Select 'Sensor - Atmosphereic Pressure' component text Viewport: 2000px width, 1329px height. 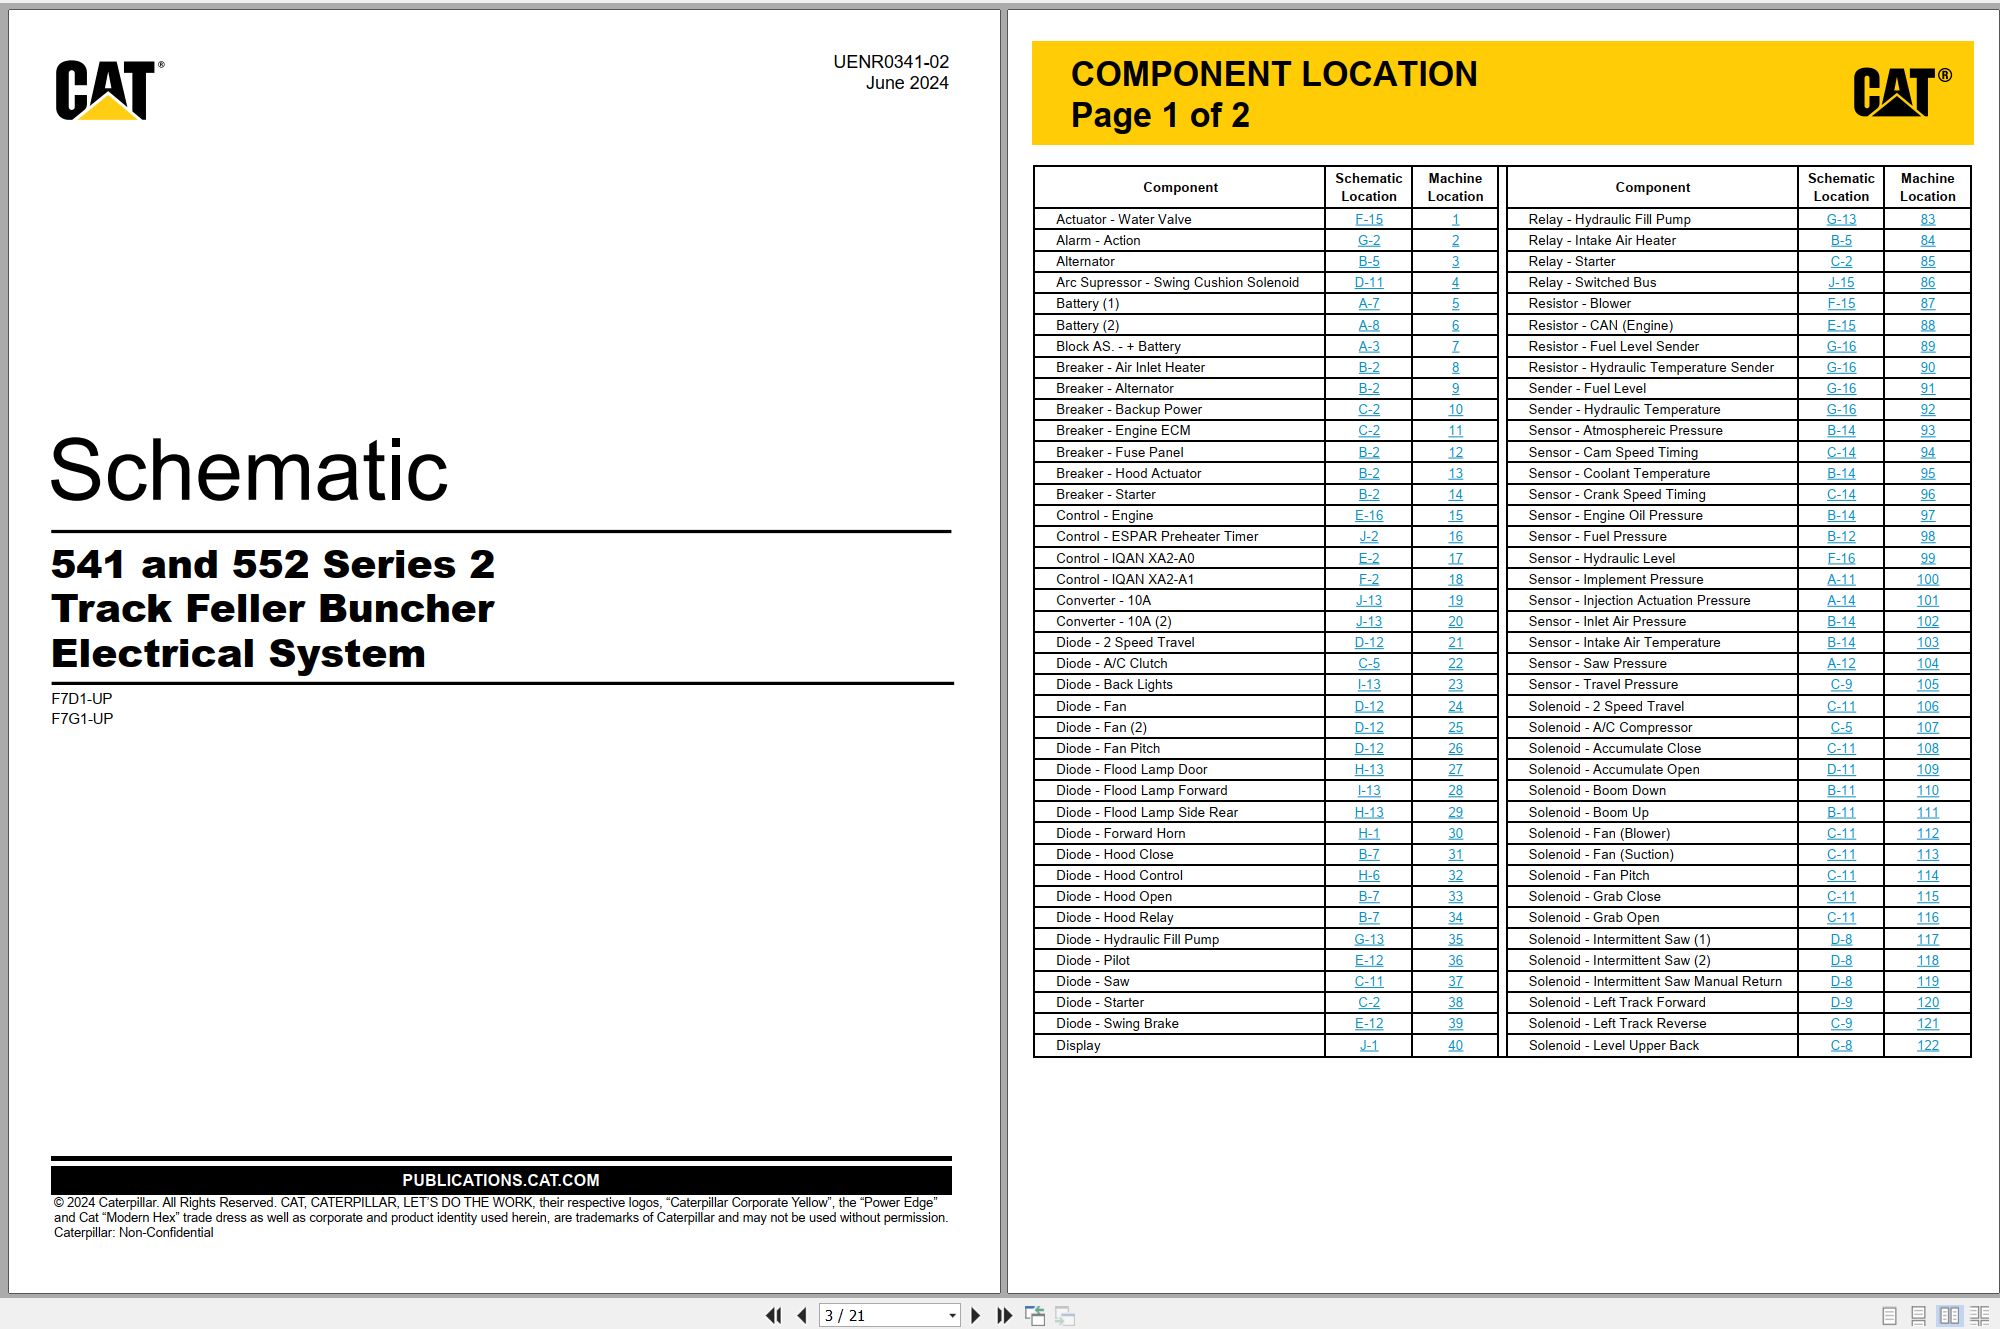pyautogui.click(x=1625, y=431)
